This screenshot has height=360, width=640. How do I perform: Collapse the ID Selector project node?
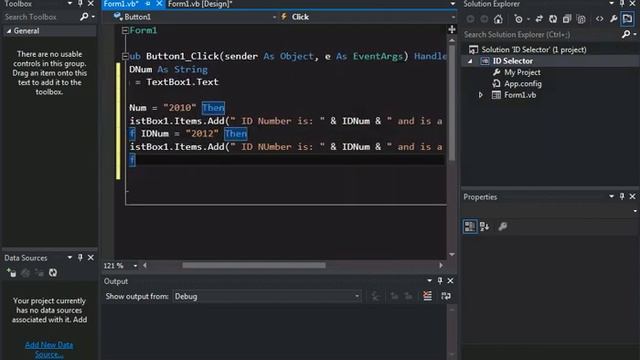coord(470,61)
